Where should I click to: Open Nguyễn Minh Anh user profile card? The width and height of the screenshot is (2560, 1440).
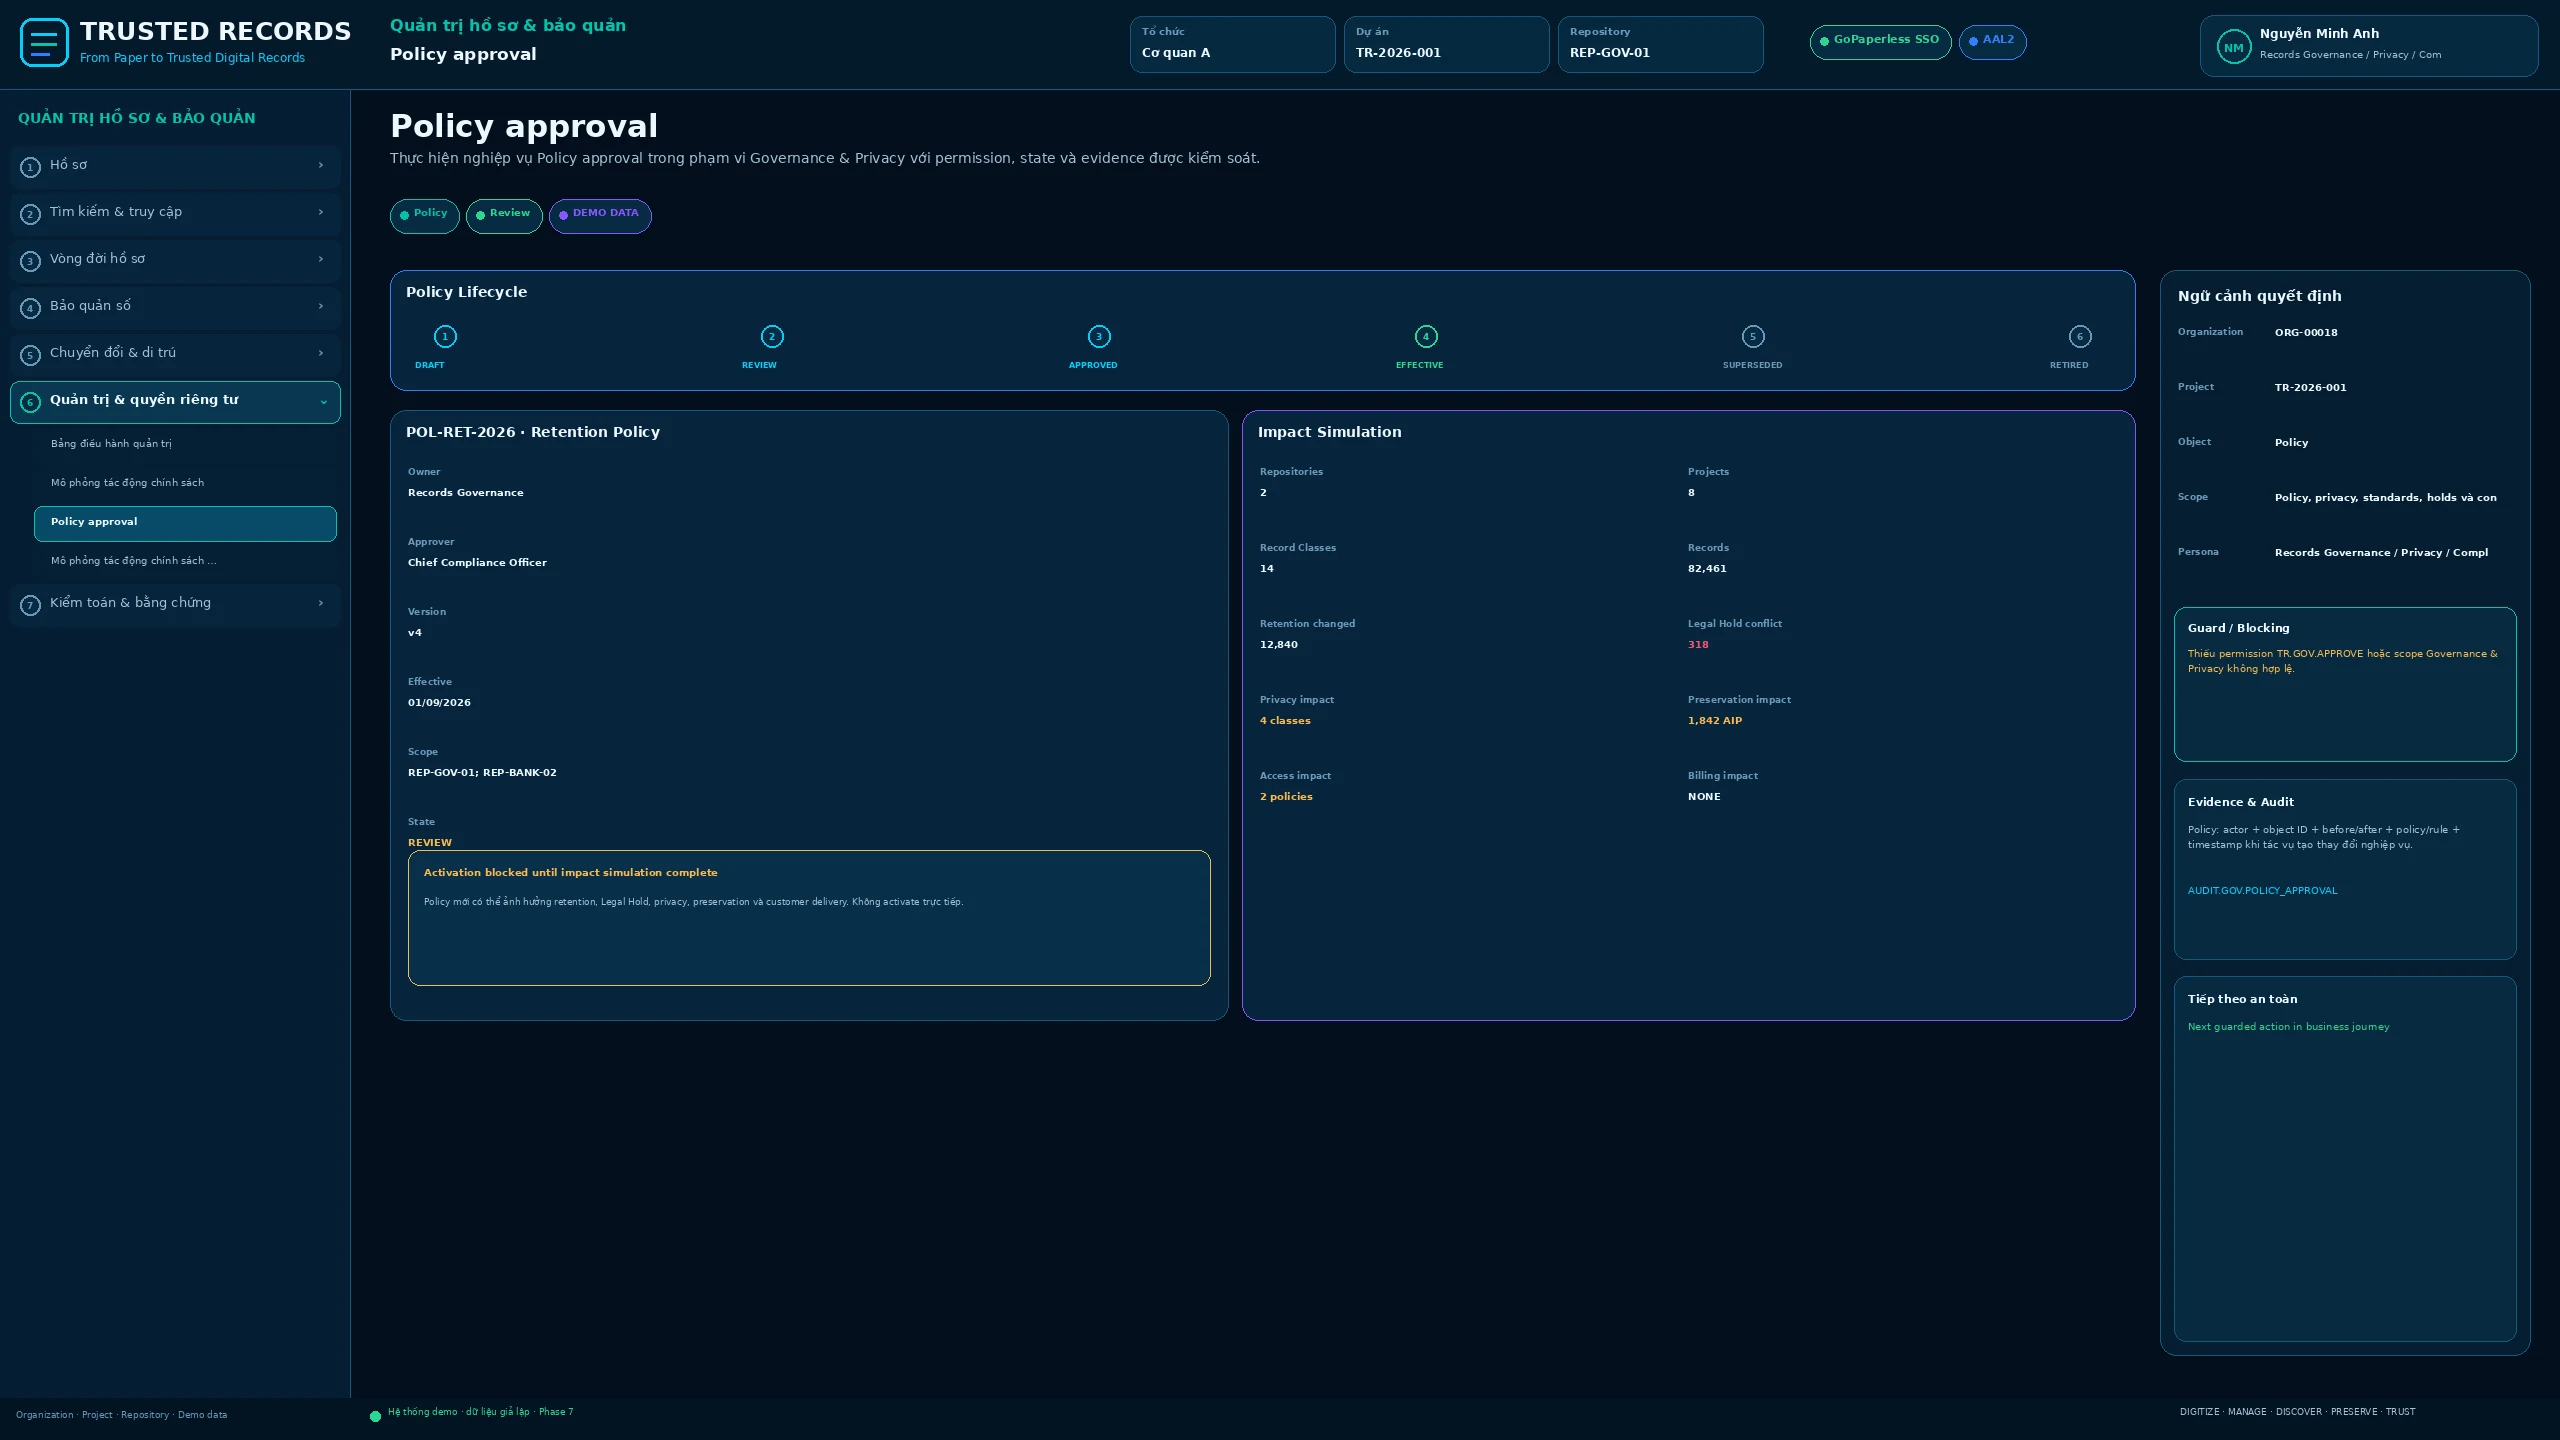tap(2368, 46)
